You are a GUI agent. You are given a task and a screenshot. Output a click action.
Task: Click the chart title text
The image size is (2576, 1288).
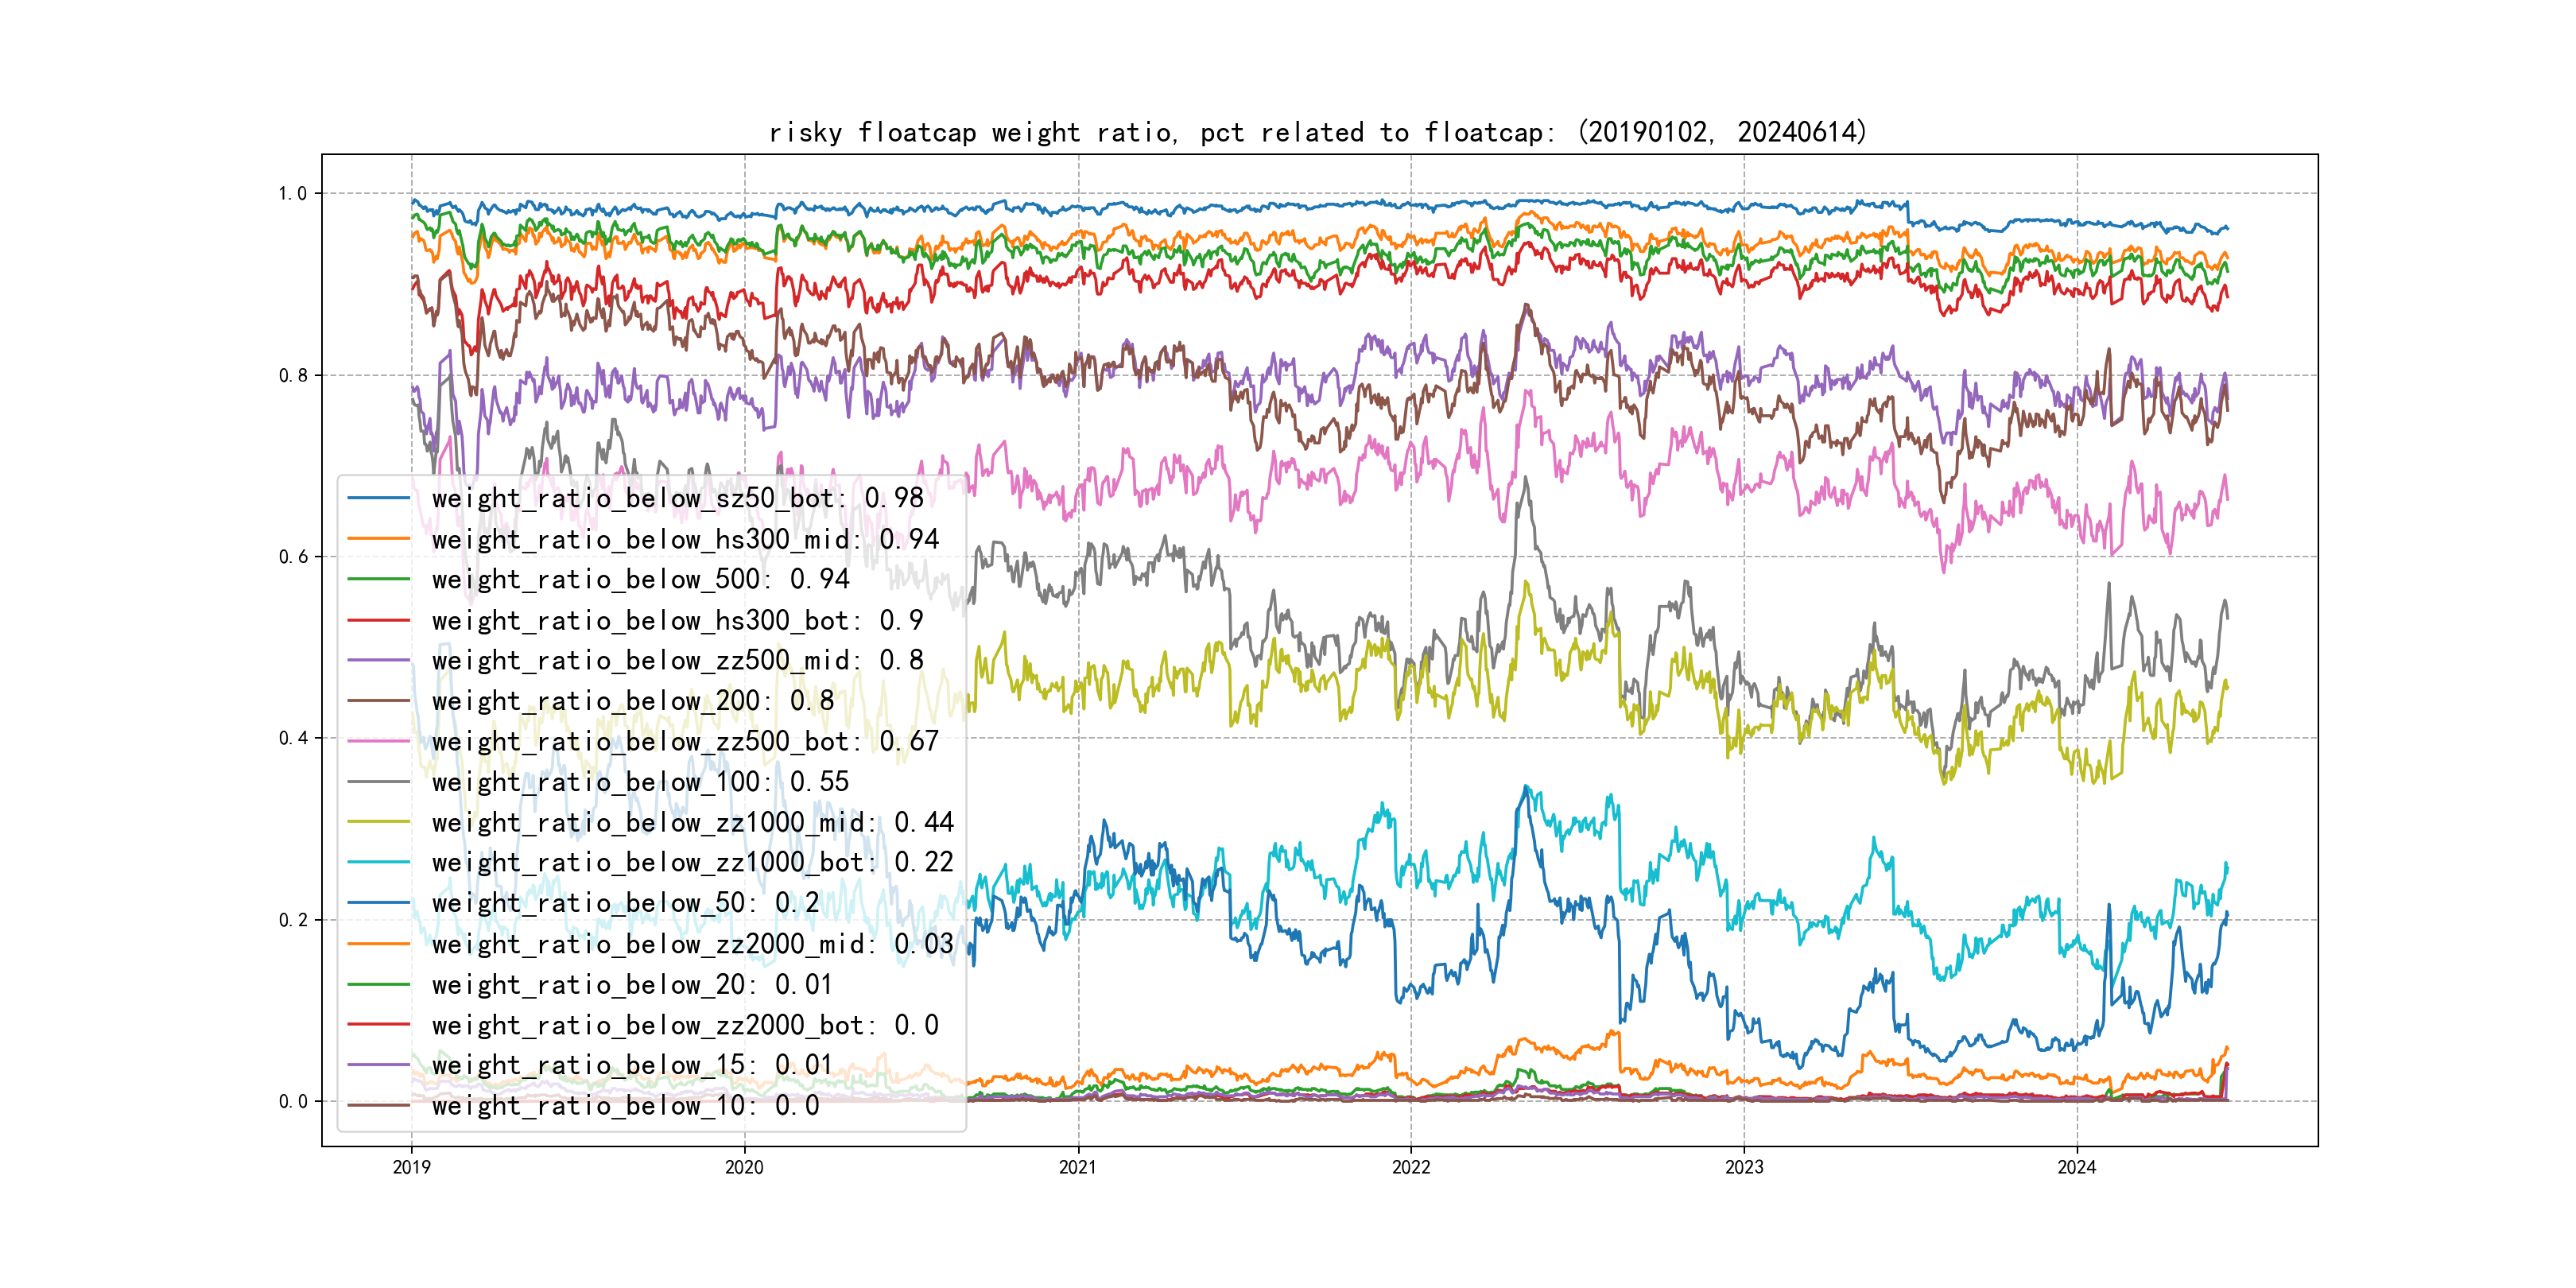[1317, 132]
